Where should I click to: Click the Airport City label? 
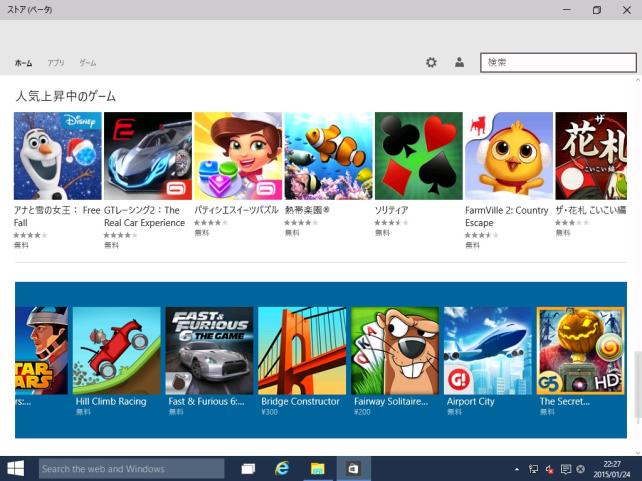click(470, 401)
